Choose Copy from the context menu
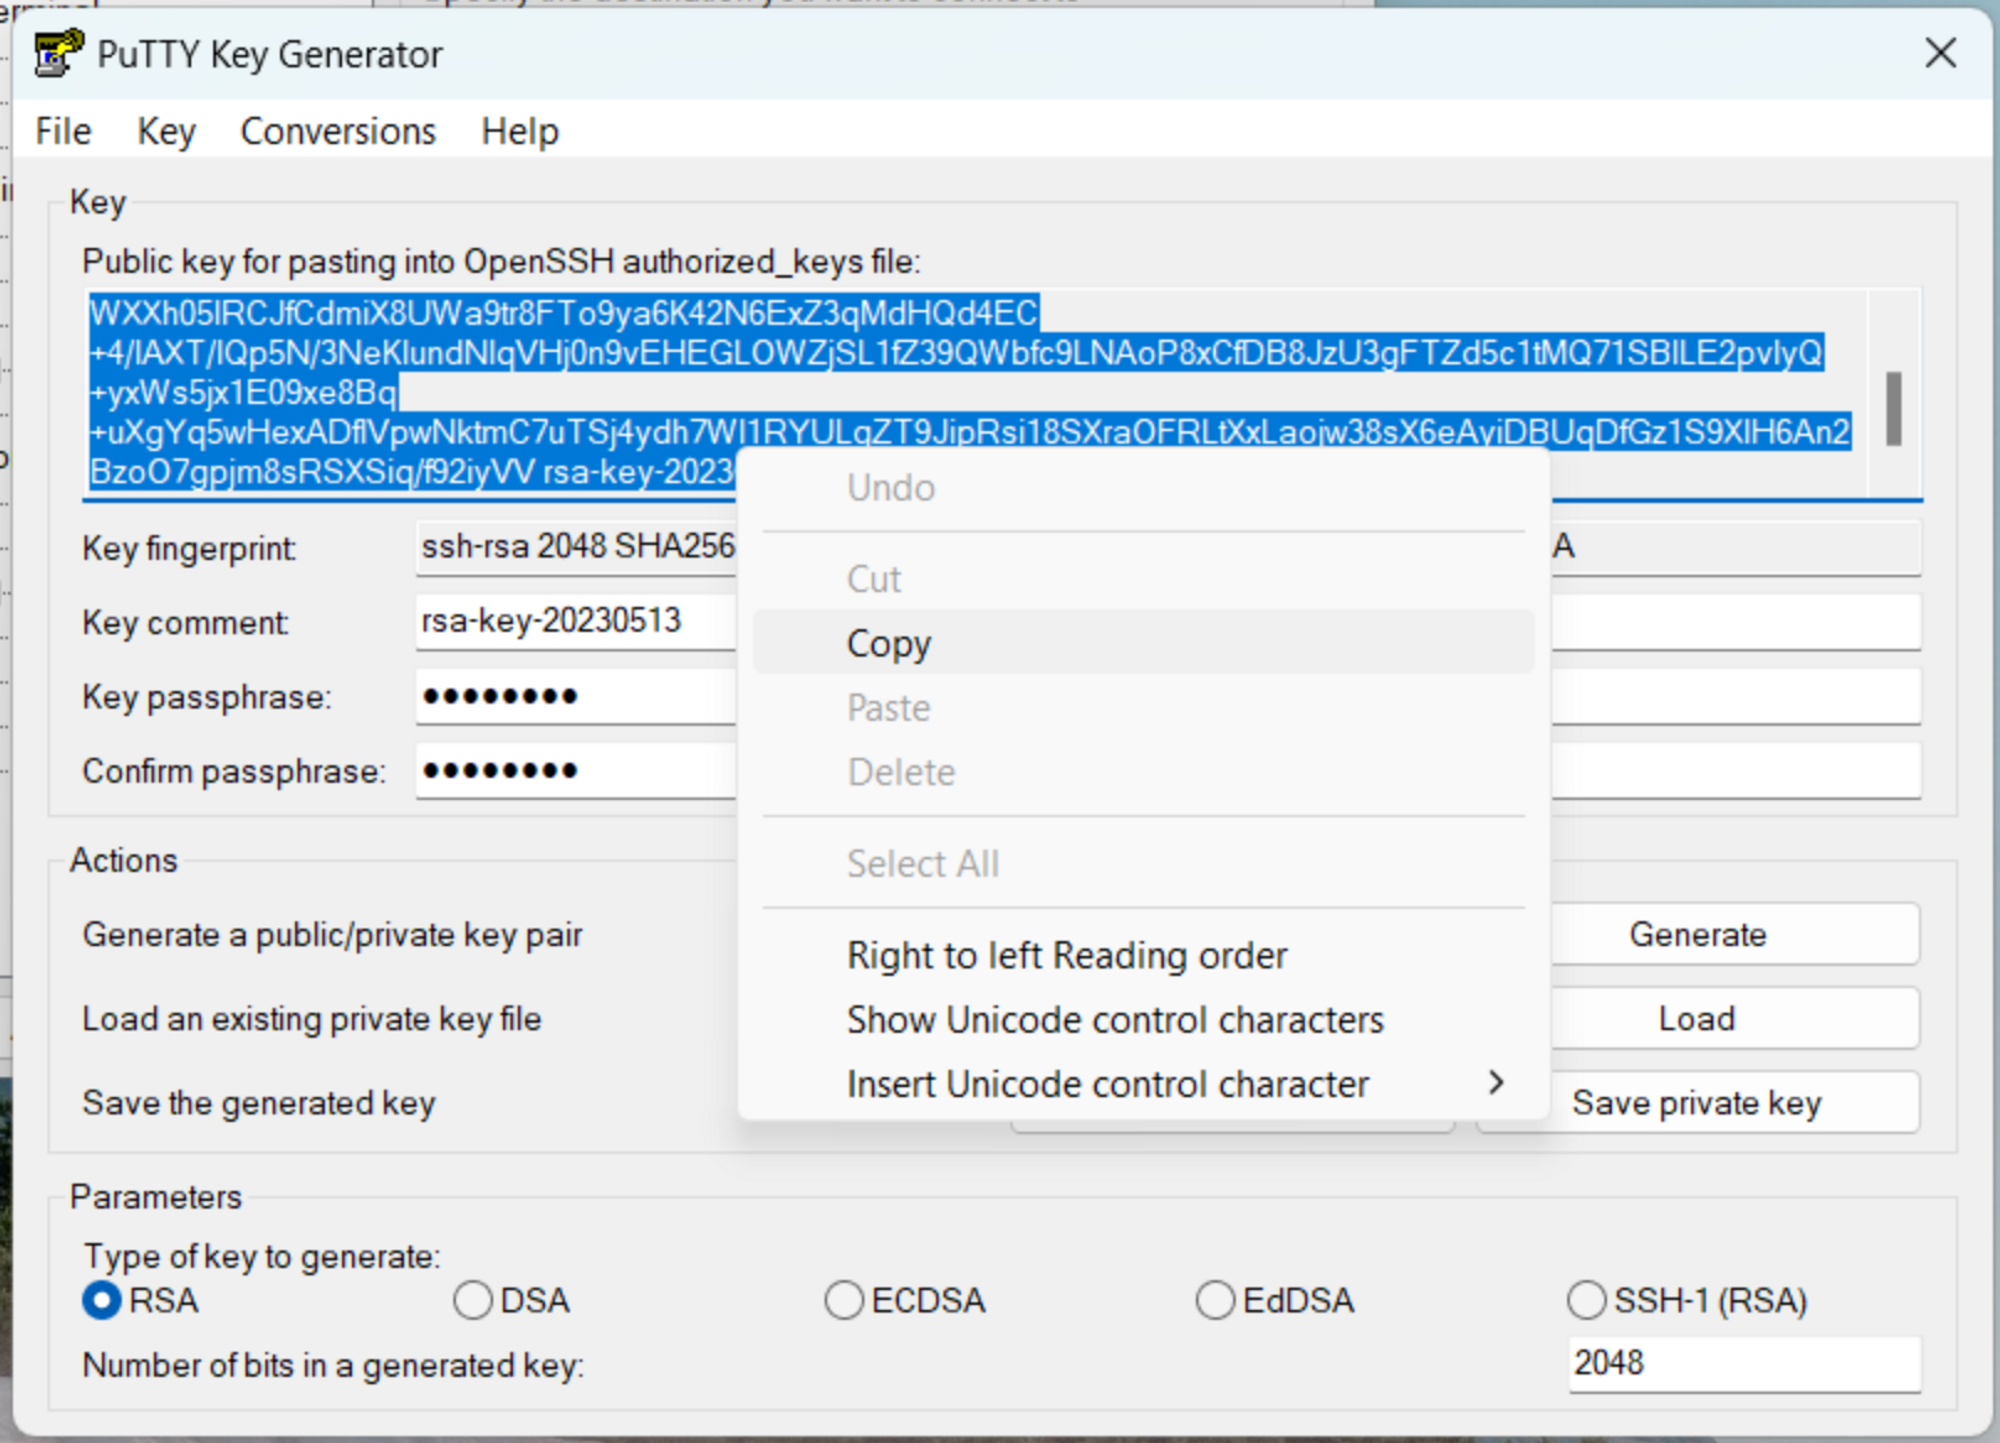 coord(889,643)
